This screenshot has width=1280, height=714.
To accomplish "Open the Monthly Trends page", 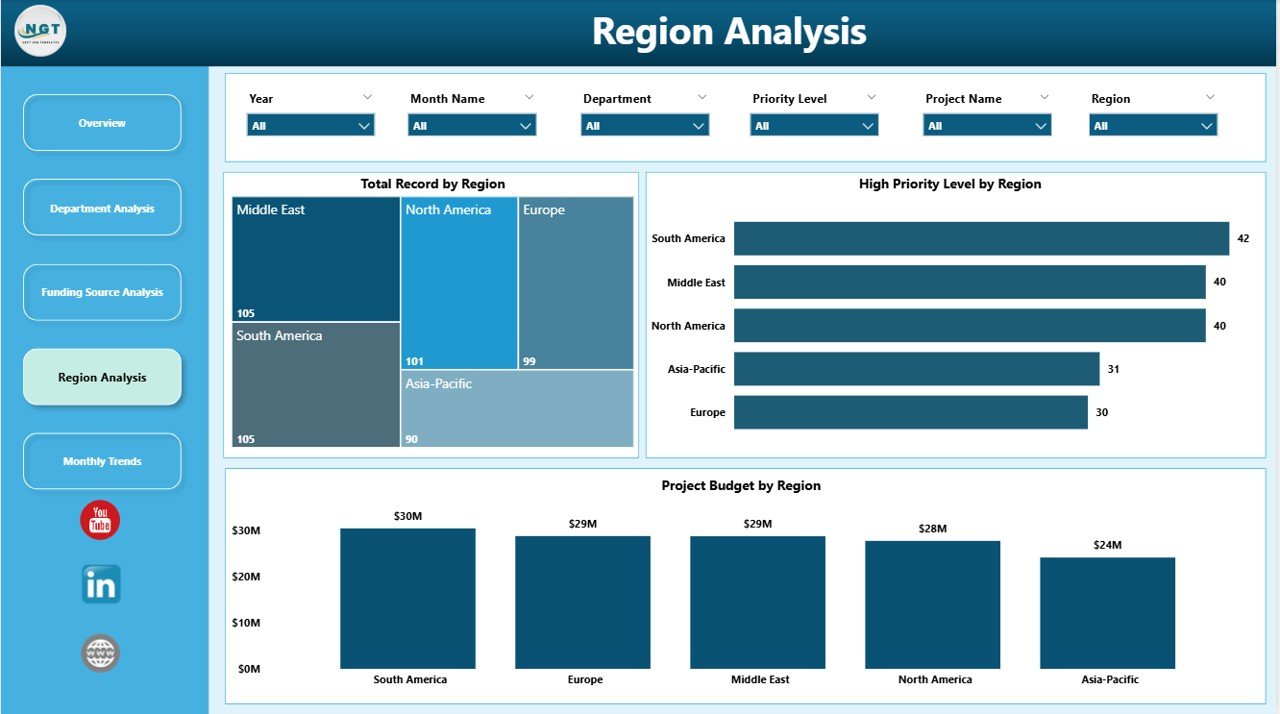I will click(102, 461).
